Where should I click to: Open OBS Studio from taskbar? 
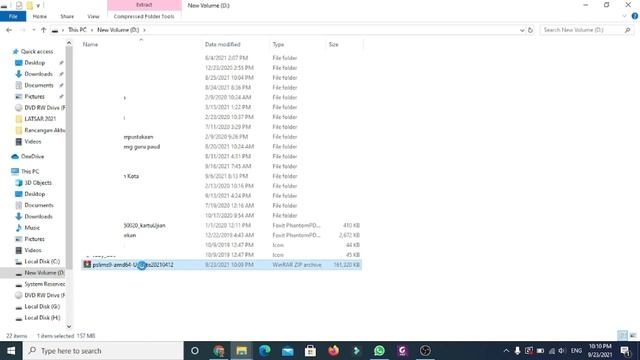coord(425,351)
